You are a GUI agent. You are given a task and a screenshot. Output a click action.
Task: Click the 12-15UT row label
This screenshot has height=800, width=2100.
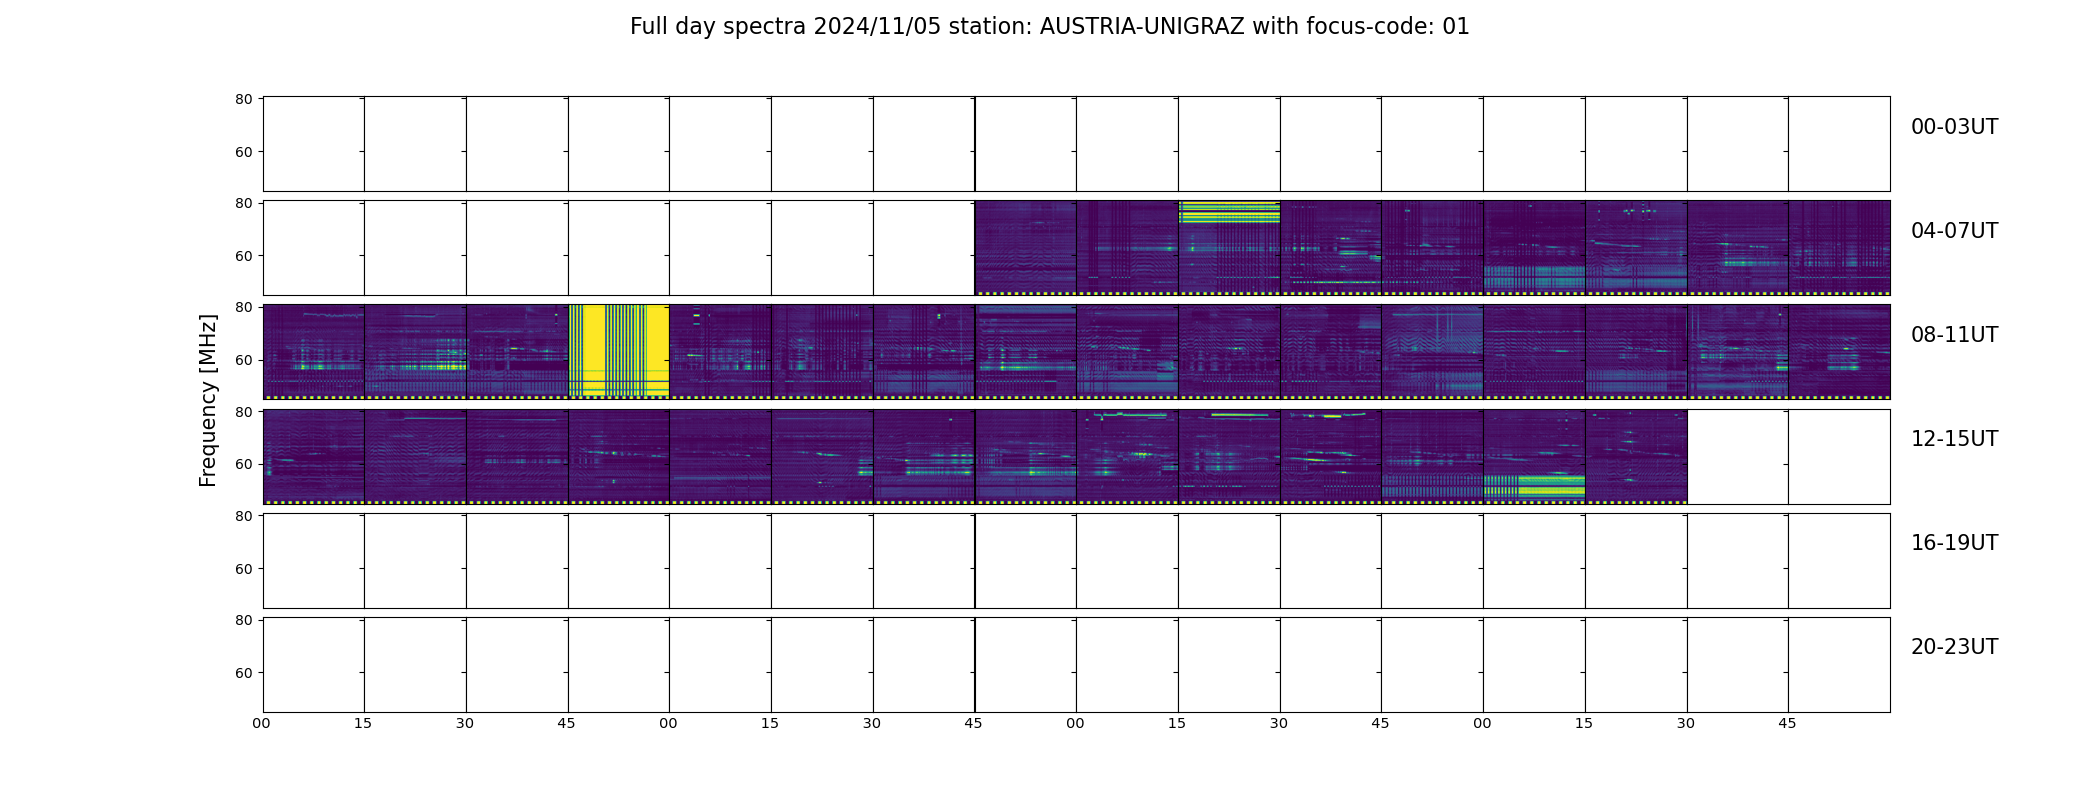tap(1954, 439)
